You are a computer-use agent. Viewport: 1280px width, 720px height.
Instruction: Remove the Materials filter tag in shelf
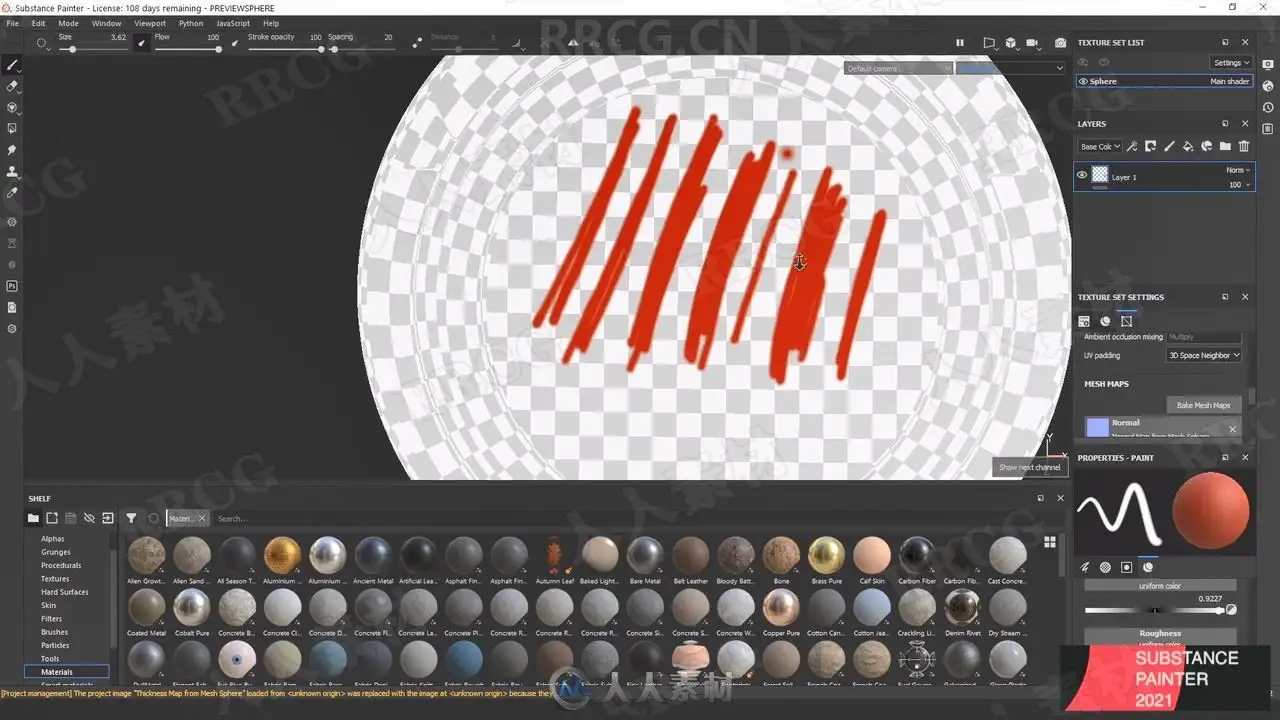(x=201, y=518)
